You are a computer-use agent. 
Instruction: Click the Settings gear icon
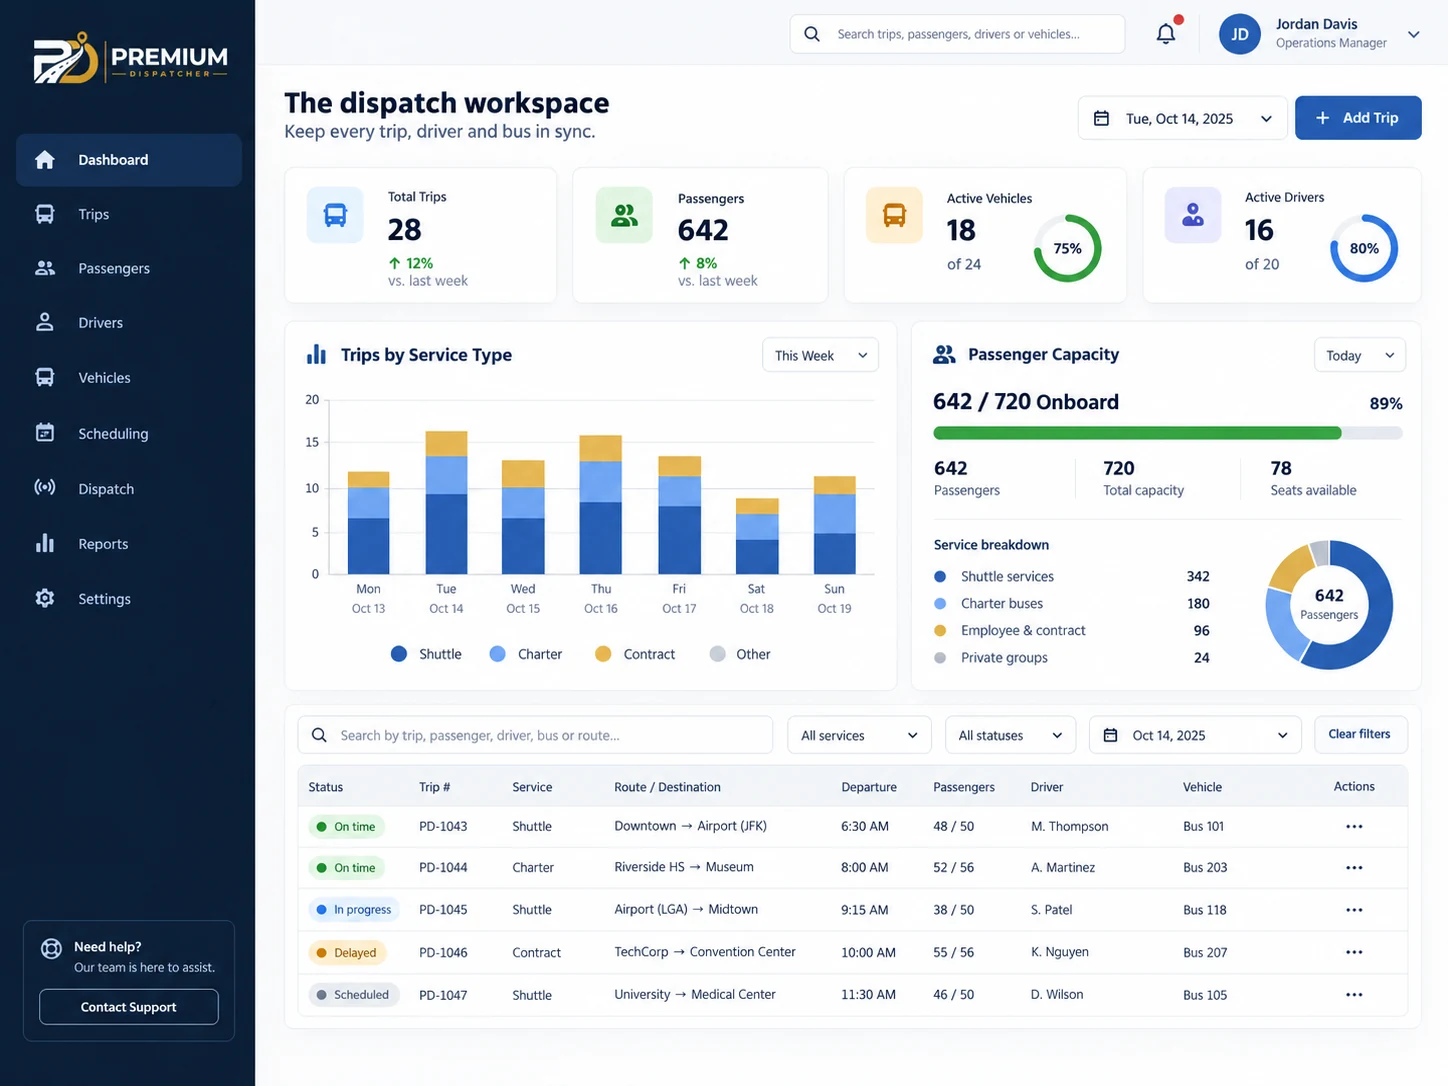[x=45, y=598]
